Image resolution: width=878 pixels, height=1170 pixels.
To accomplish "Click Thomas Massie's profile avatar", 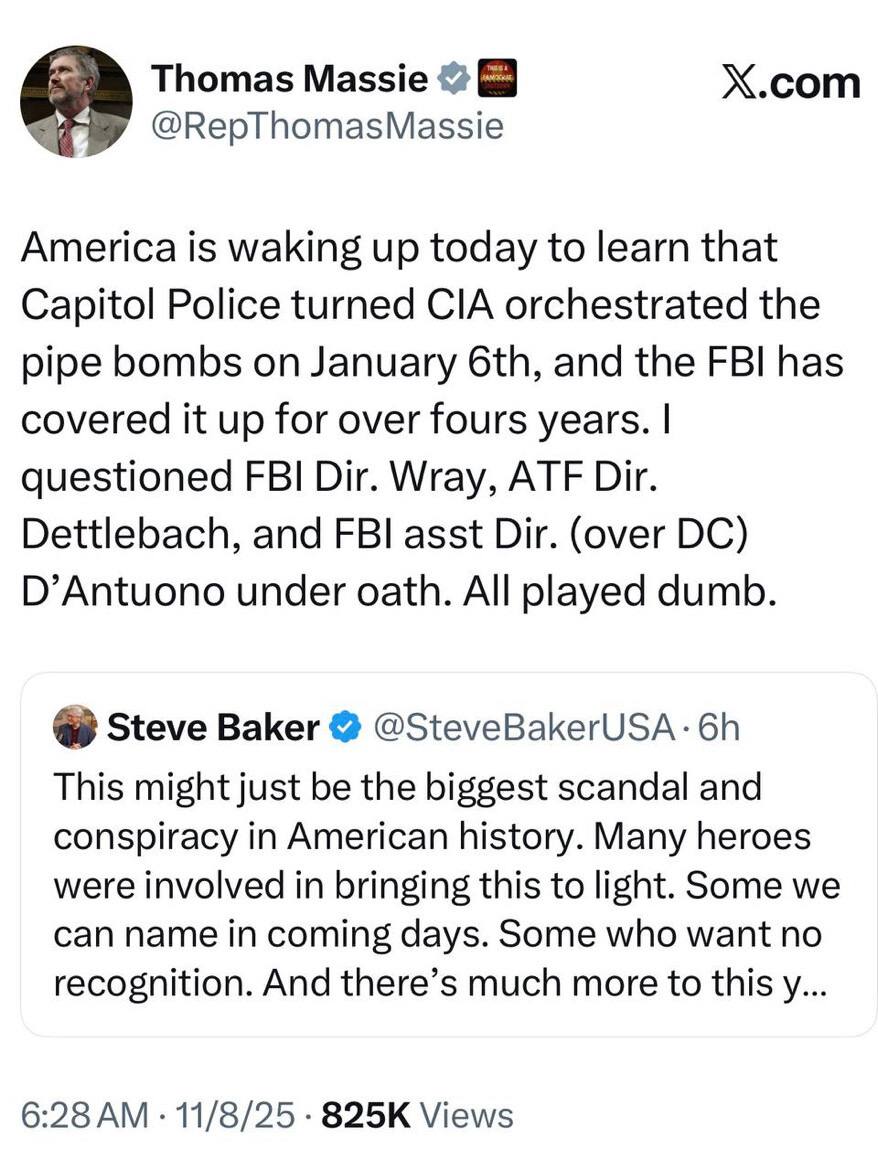I will [76, 101].
